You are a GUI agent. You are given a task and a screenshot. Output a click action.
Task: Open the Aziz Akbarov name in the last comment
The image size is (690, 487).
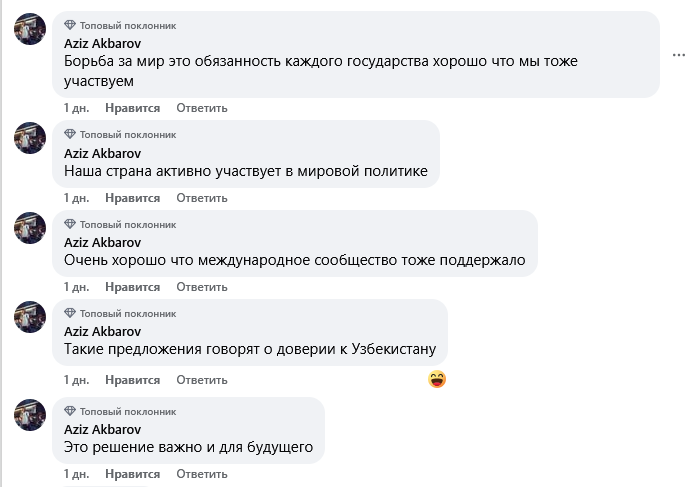tap(102, 429)
